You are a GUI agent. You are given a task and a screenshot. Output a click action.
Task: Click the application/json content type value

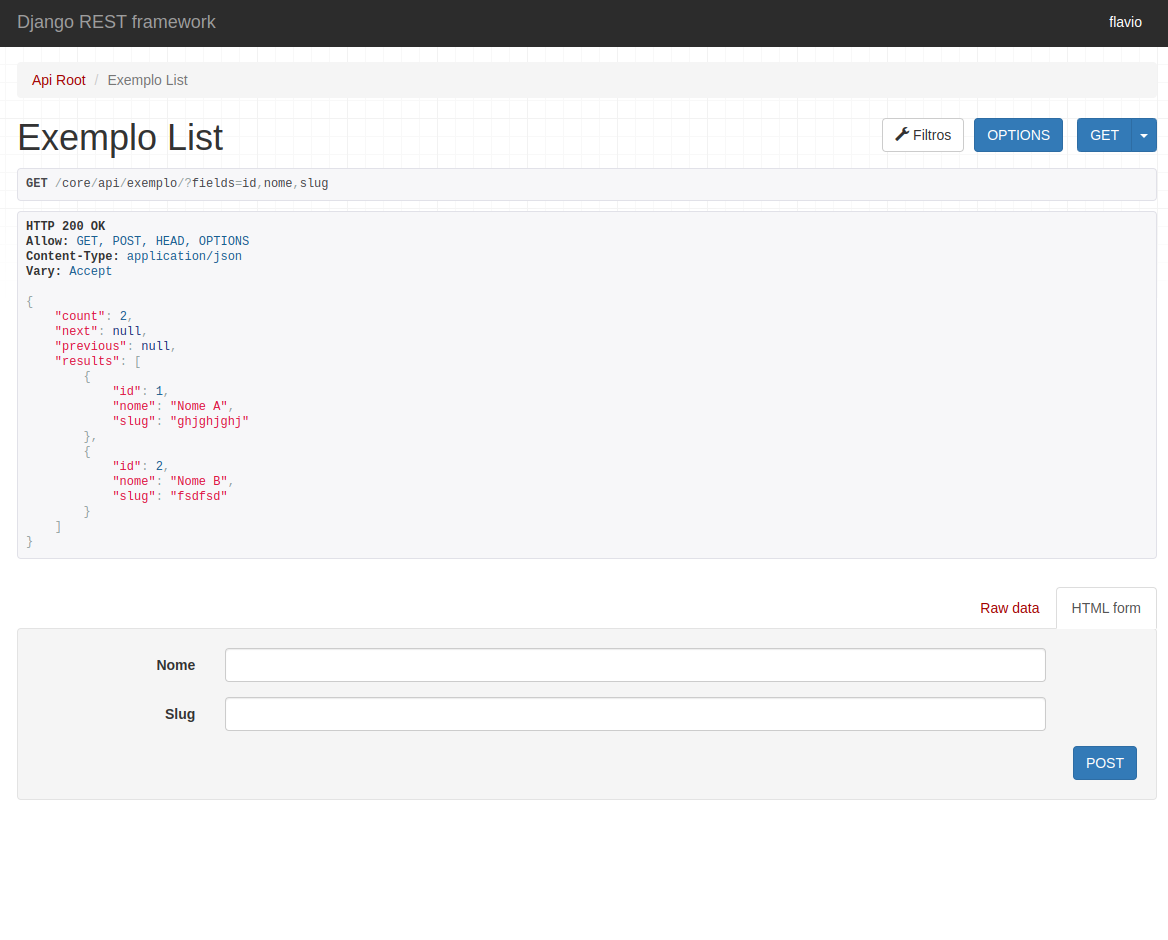[x=184, y=256]
